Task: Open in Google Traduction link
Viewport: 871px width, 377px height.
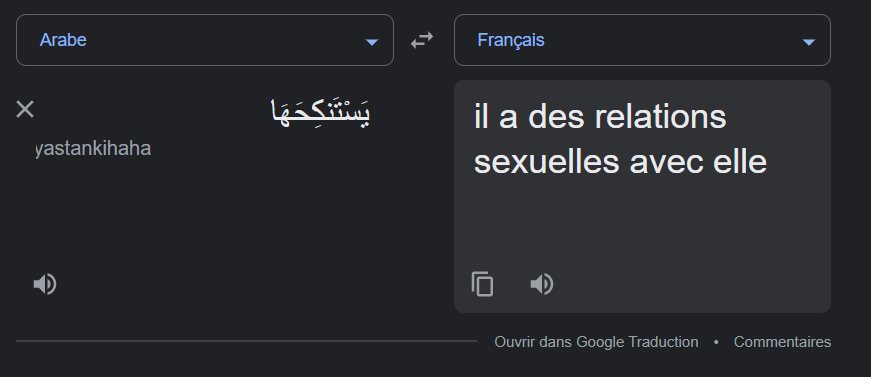Action: (596, 342)
